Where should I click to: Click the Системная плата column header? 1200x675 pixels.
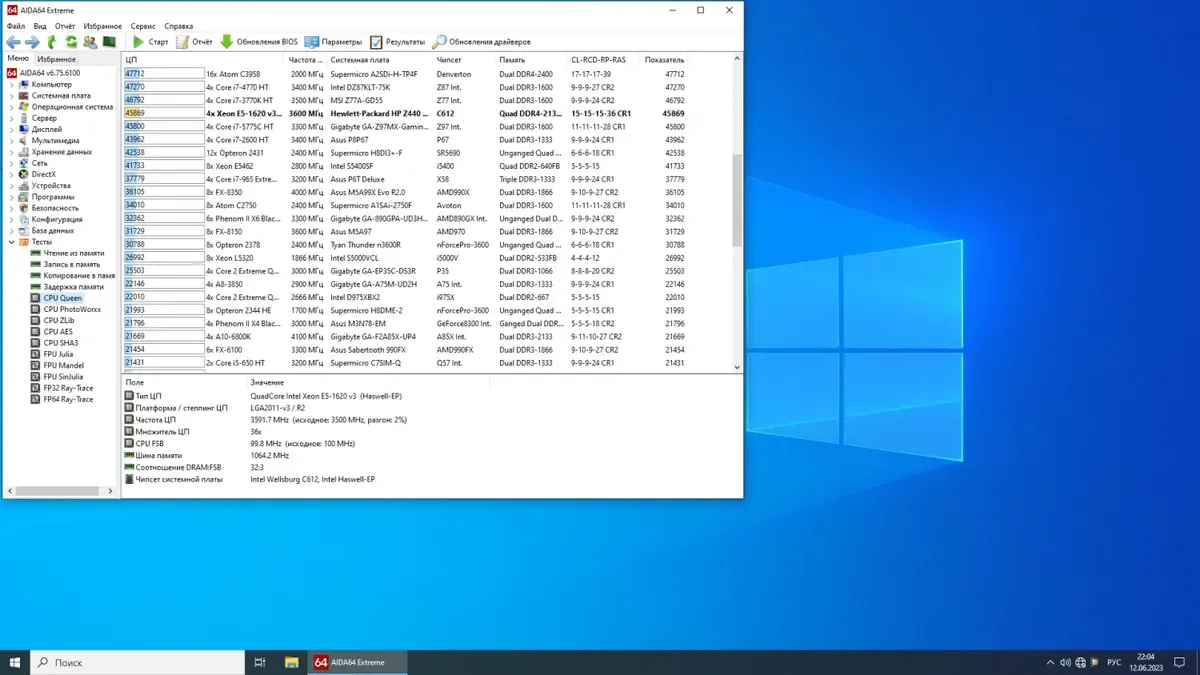click(361, 60)
